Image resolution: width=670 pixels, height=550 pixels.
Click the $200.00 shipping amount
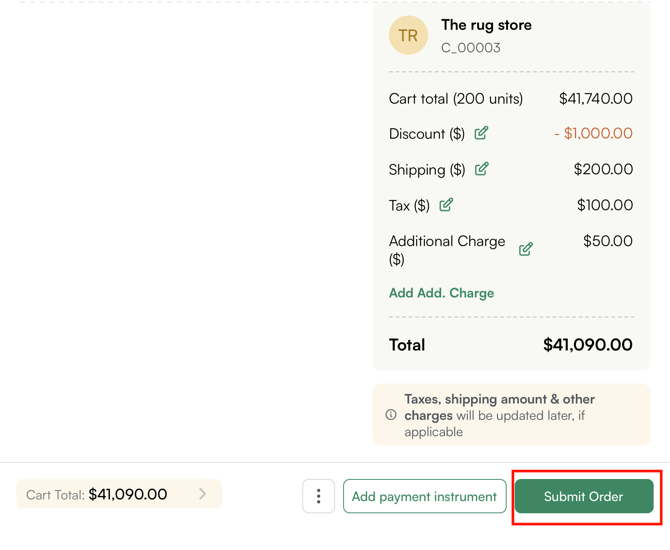tap(603, 169)
